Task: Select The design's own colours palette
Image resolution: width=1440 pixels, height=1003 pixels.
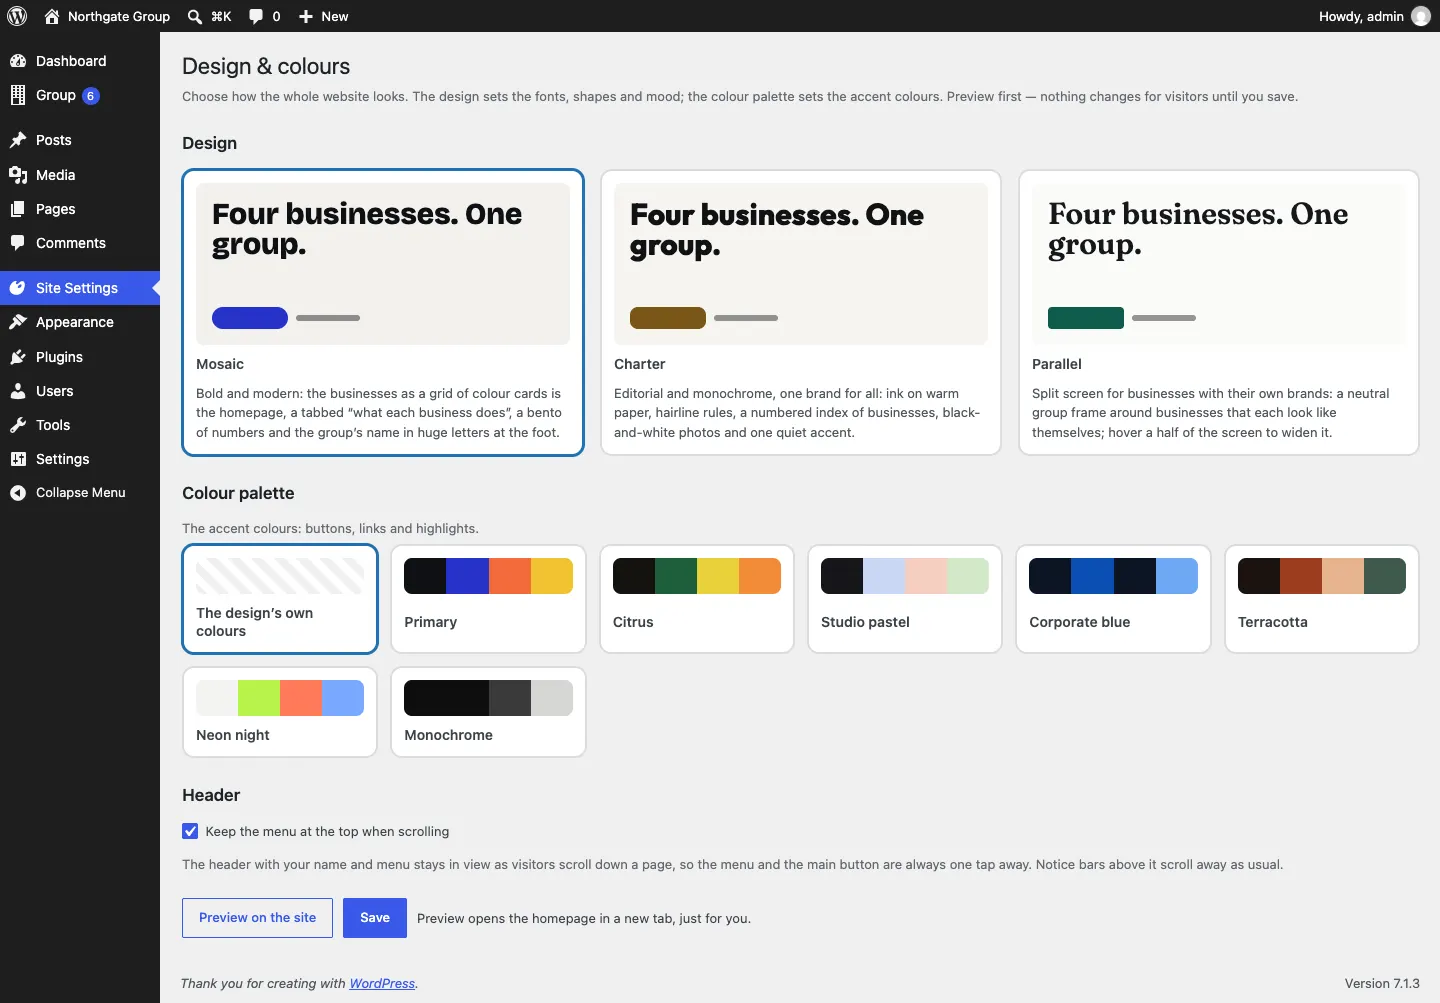Action: (280, 599)
